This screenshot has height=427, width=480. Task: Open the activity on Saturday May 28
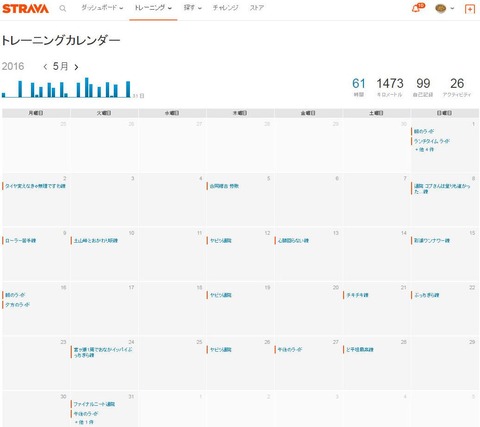(360, 350)
